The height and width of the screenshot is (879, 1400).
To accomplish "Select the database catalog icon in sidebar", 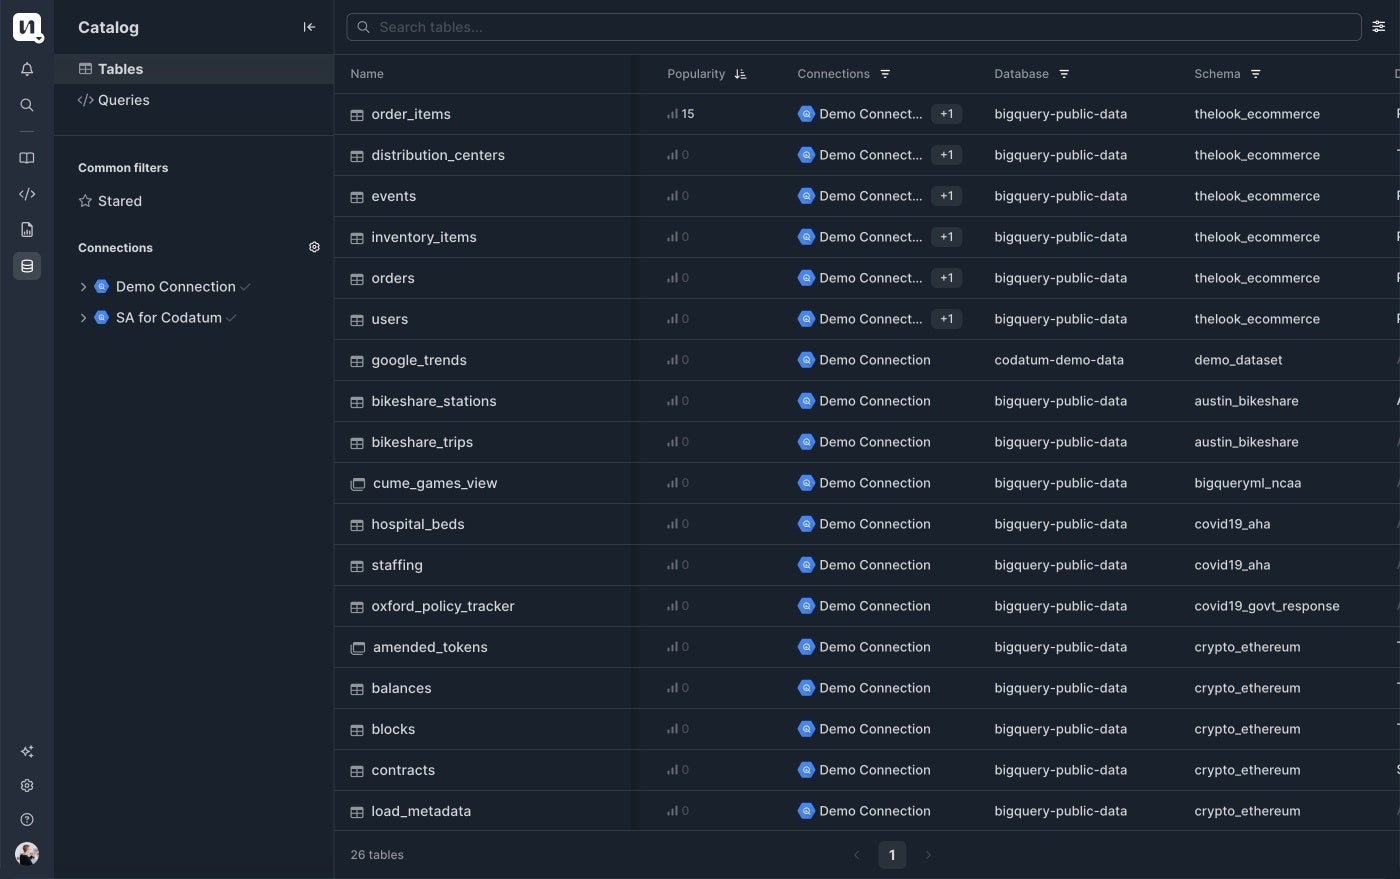I will (27, 265).
